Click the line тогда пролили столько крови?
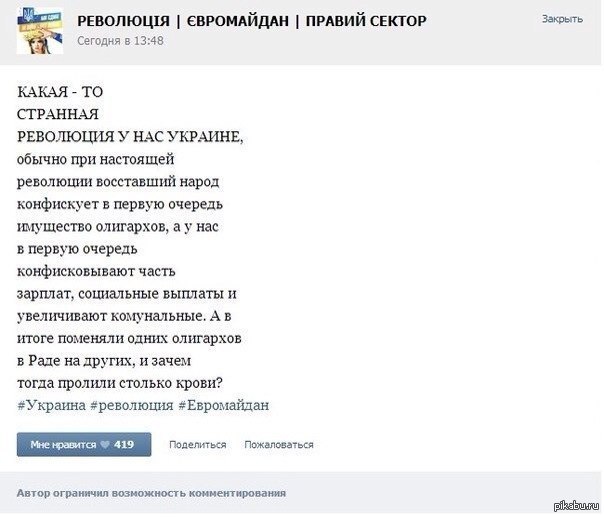Viewport: 604px width, 517px height. click(119, 383)
